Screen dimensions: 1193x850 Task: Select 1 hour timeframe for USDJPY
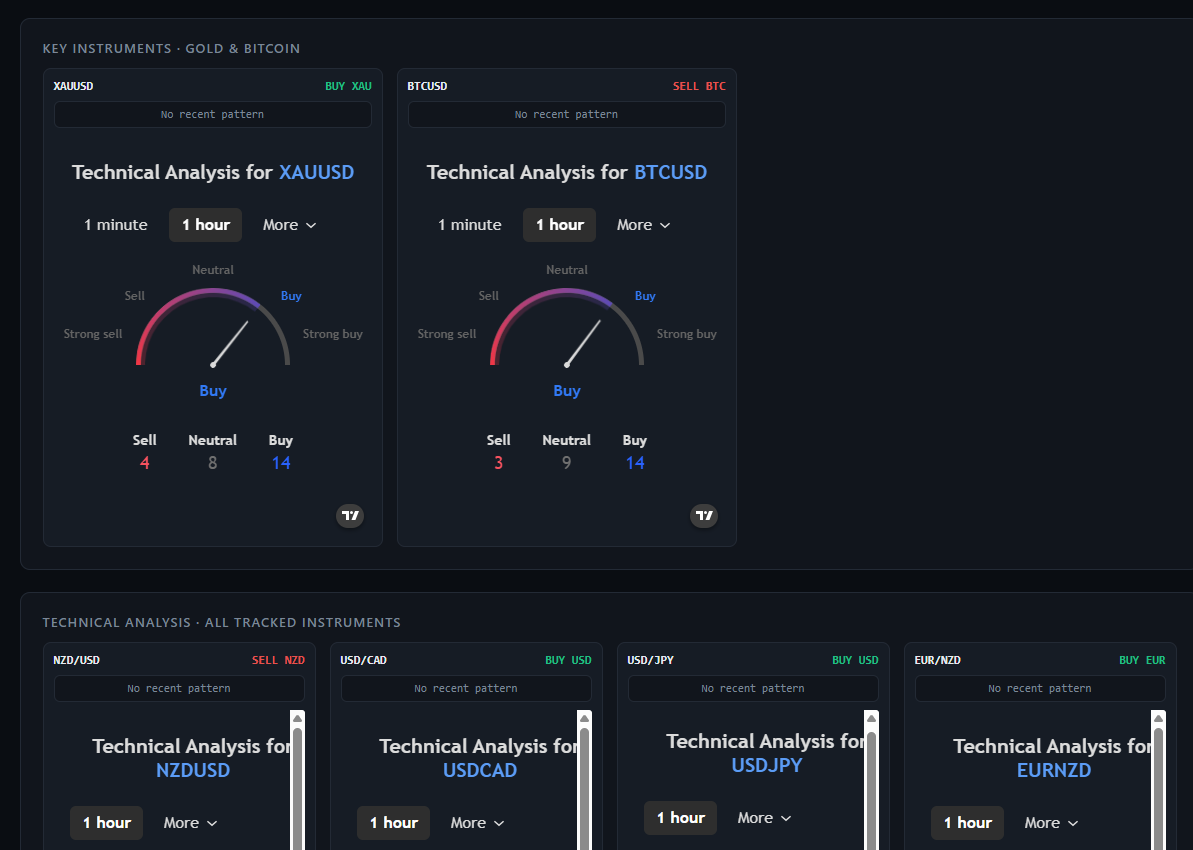point(680,818)
